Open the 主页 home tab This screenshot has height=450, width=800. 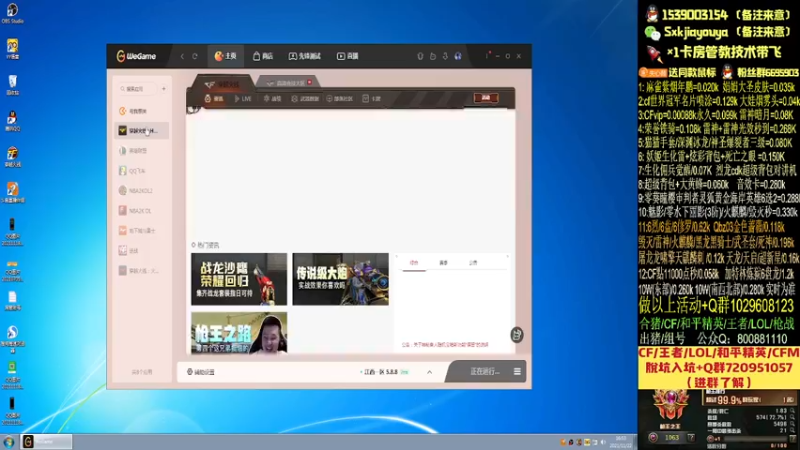[x=226, y=56]
